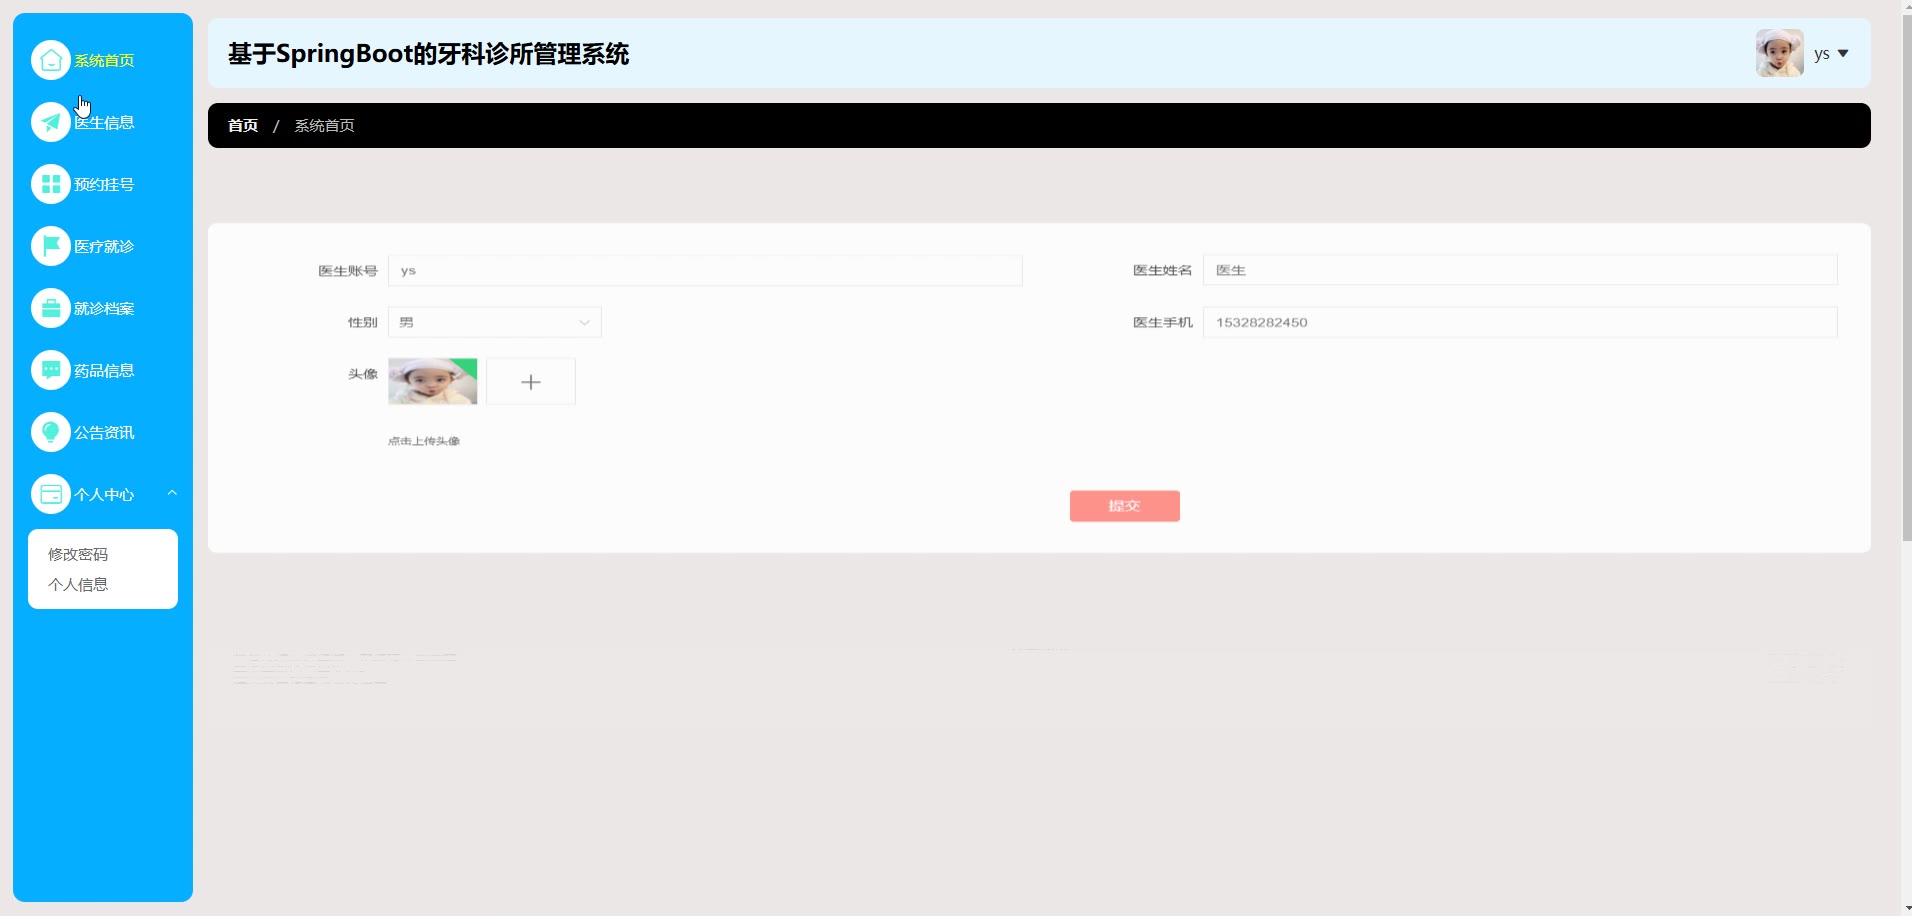This screenshot has height=916, width=1912.
Task: Click the plus icon to upload avatar
Action: click(x=531, y=382)
